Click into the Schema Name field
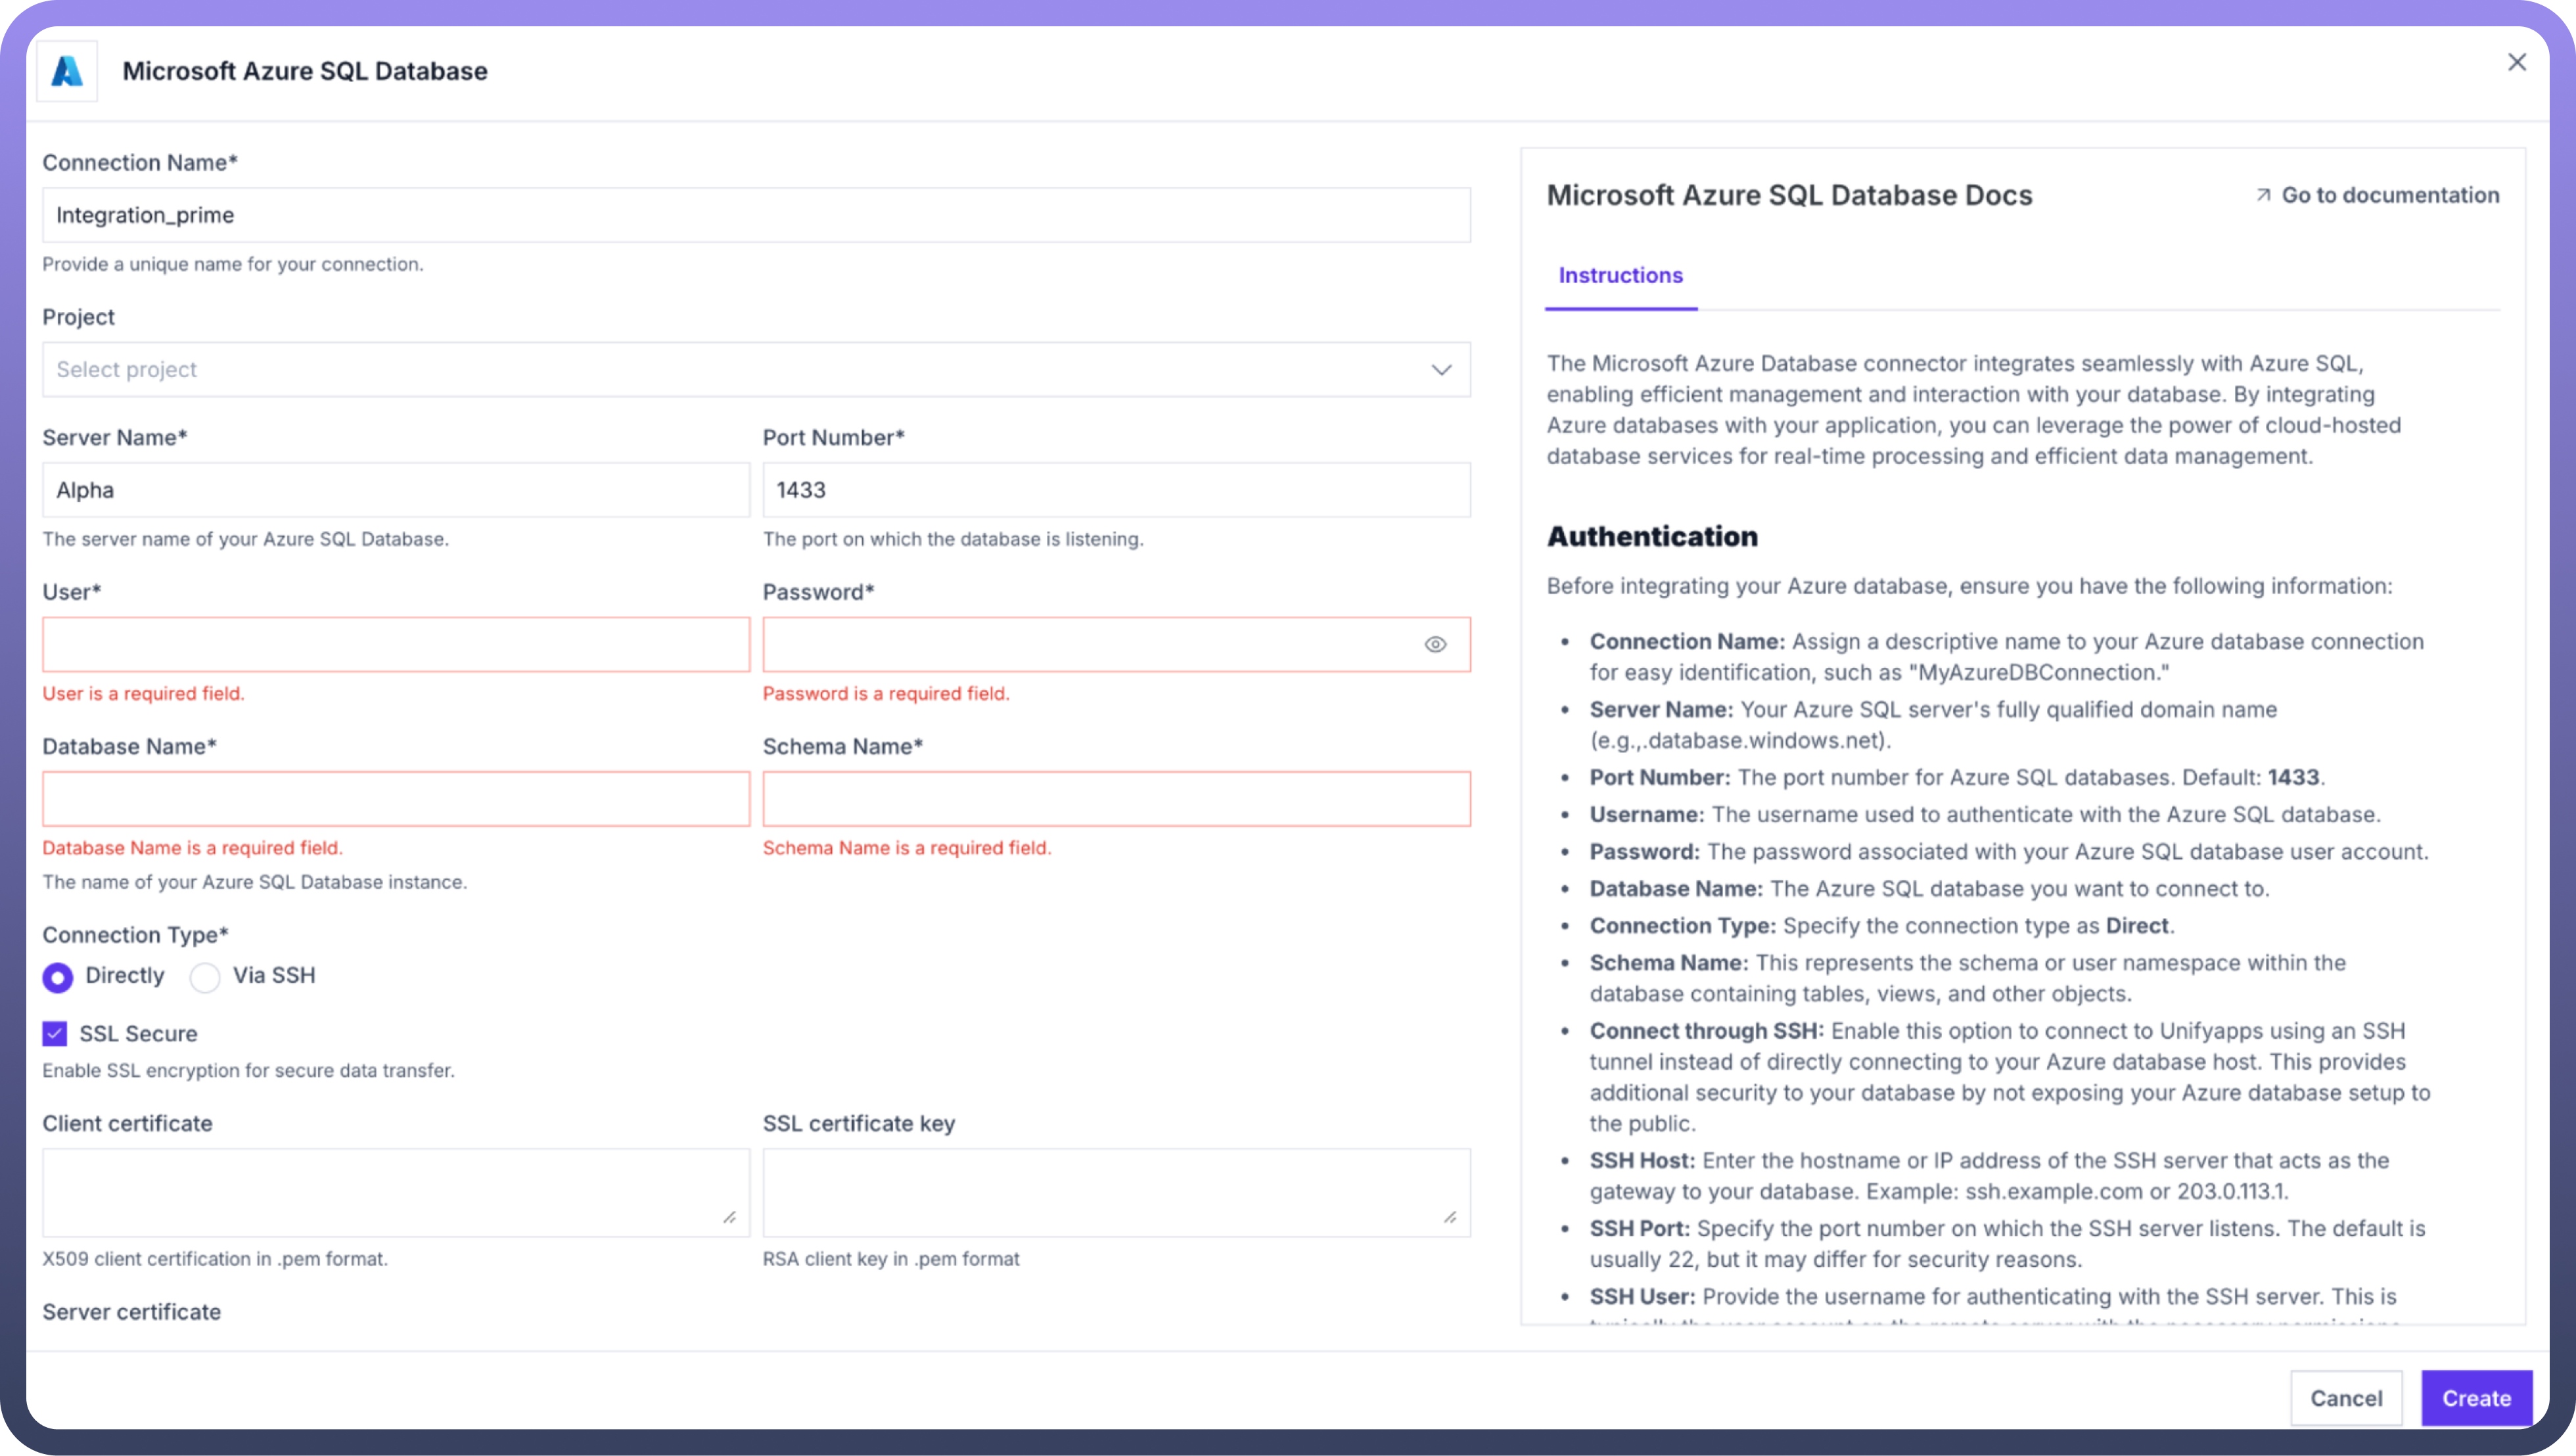Screen dimensions: 2576x1456 (1115, 799)
